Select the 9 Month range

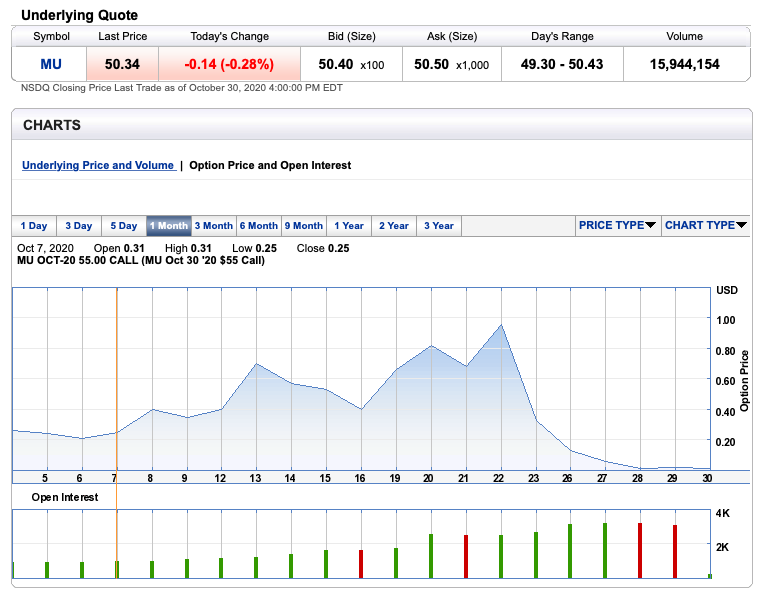click(303, 226)
